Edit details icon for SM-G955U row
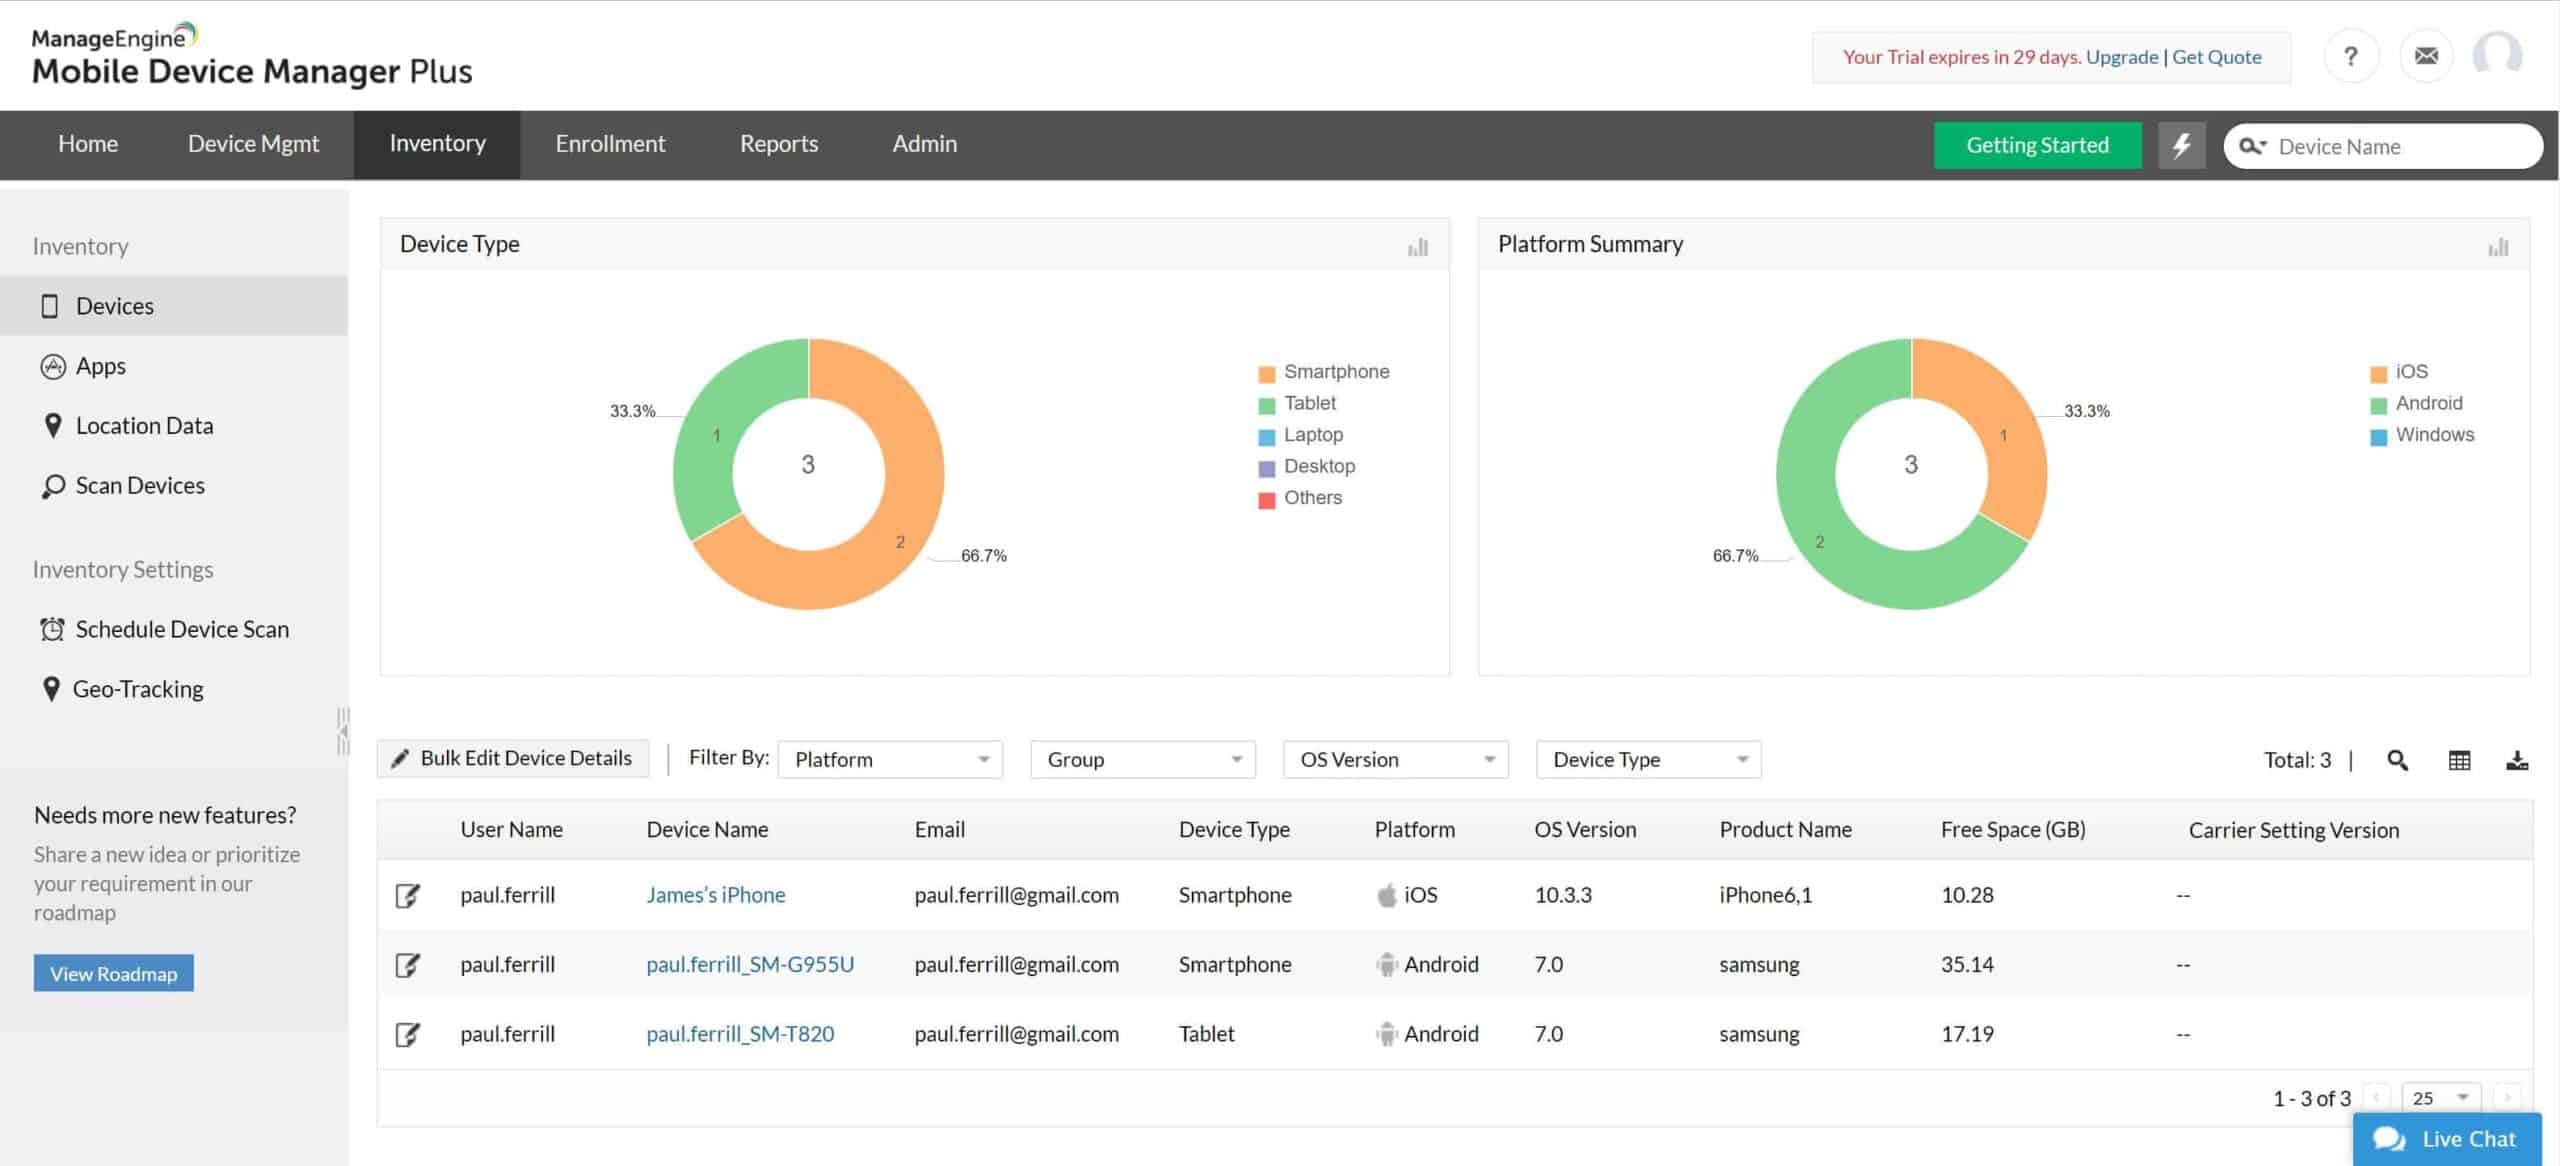Screen dimensions: 2560x1166 coord(407,965)
